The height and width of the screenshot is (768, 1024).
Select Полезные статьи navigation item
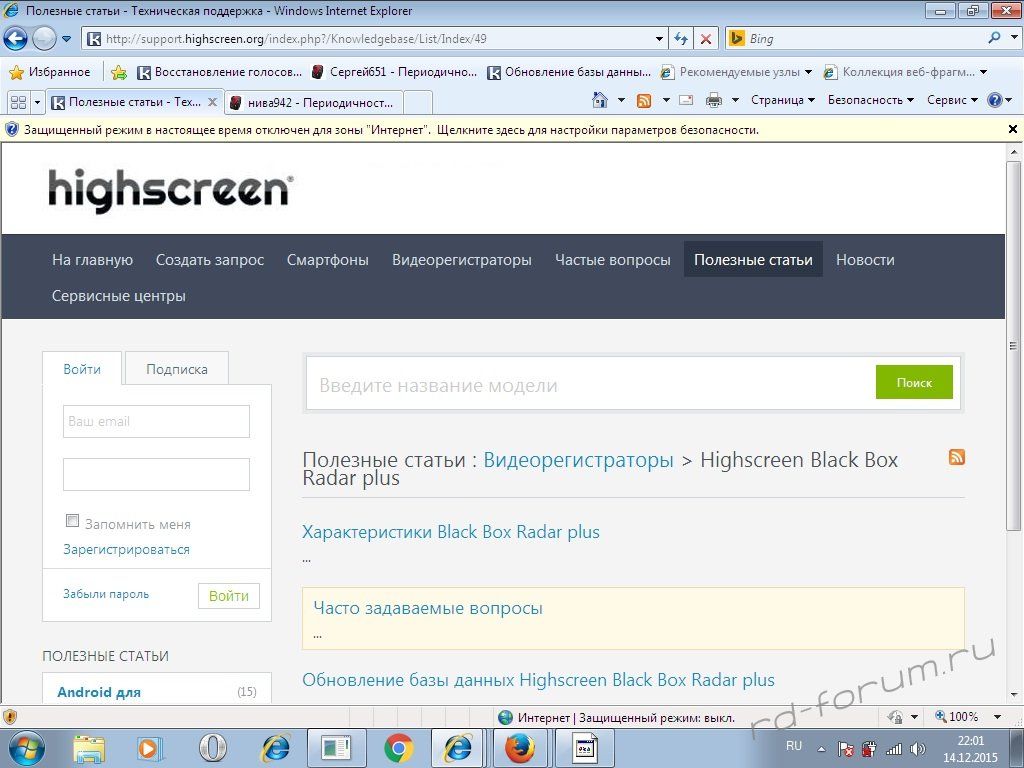click(x=753, y=259)
